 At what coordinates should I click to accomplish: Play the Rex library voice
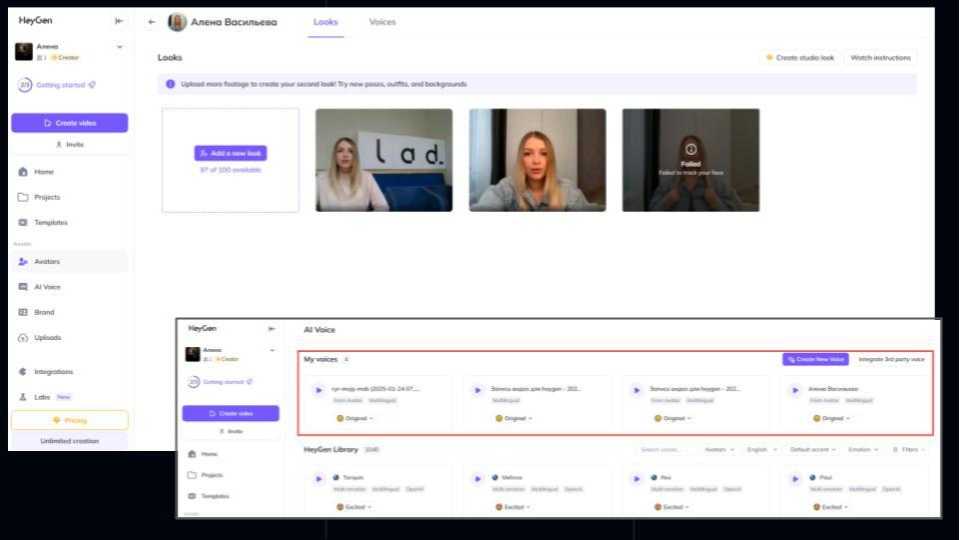pos(637,479)
